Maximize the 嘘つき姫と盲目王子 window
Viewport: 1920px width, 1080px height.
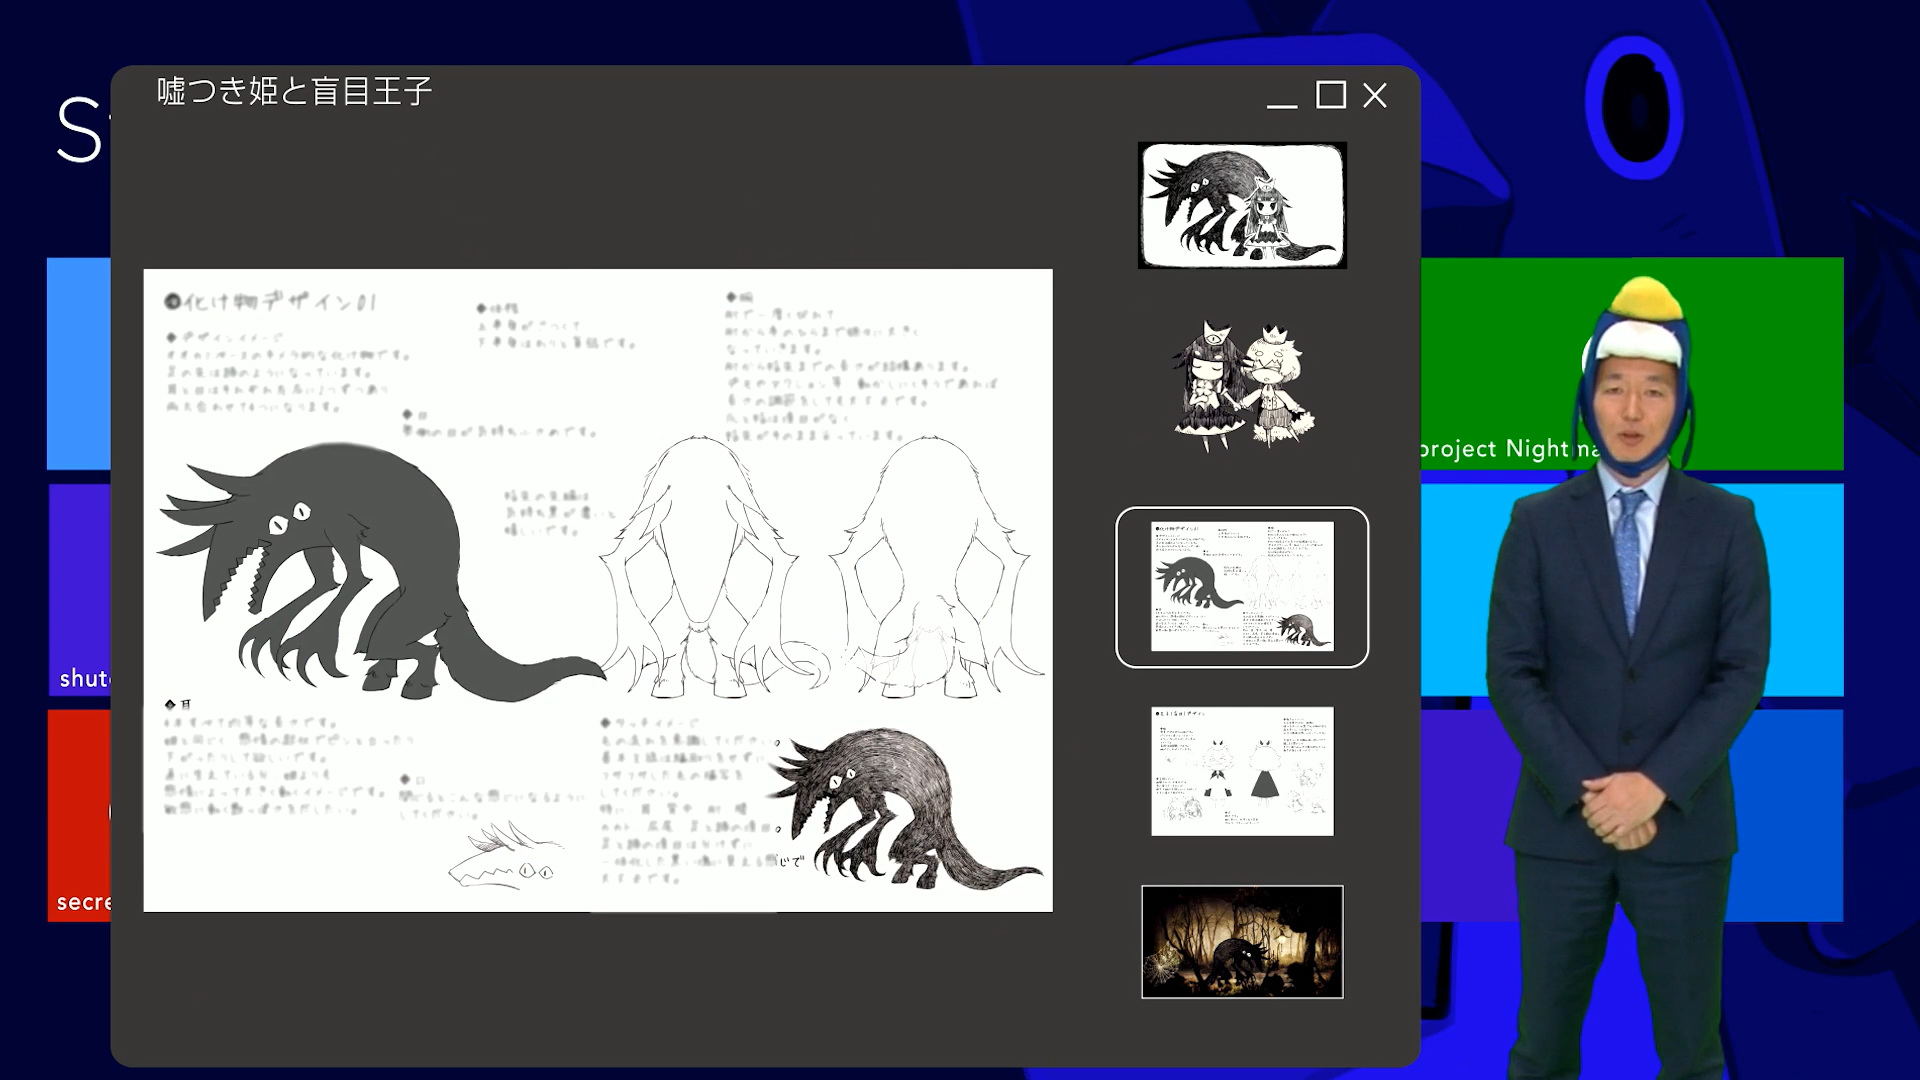click(1330, 95)
